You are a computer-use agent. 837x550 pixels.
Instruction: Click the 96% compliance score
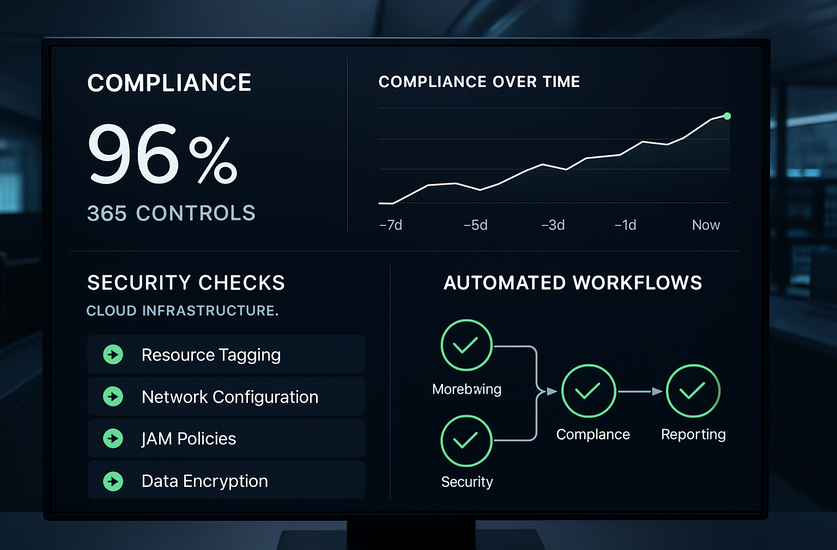click(x=162, y=154)
